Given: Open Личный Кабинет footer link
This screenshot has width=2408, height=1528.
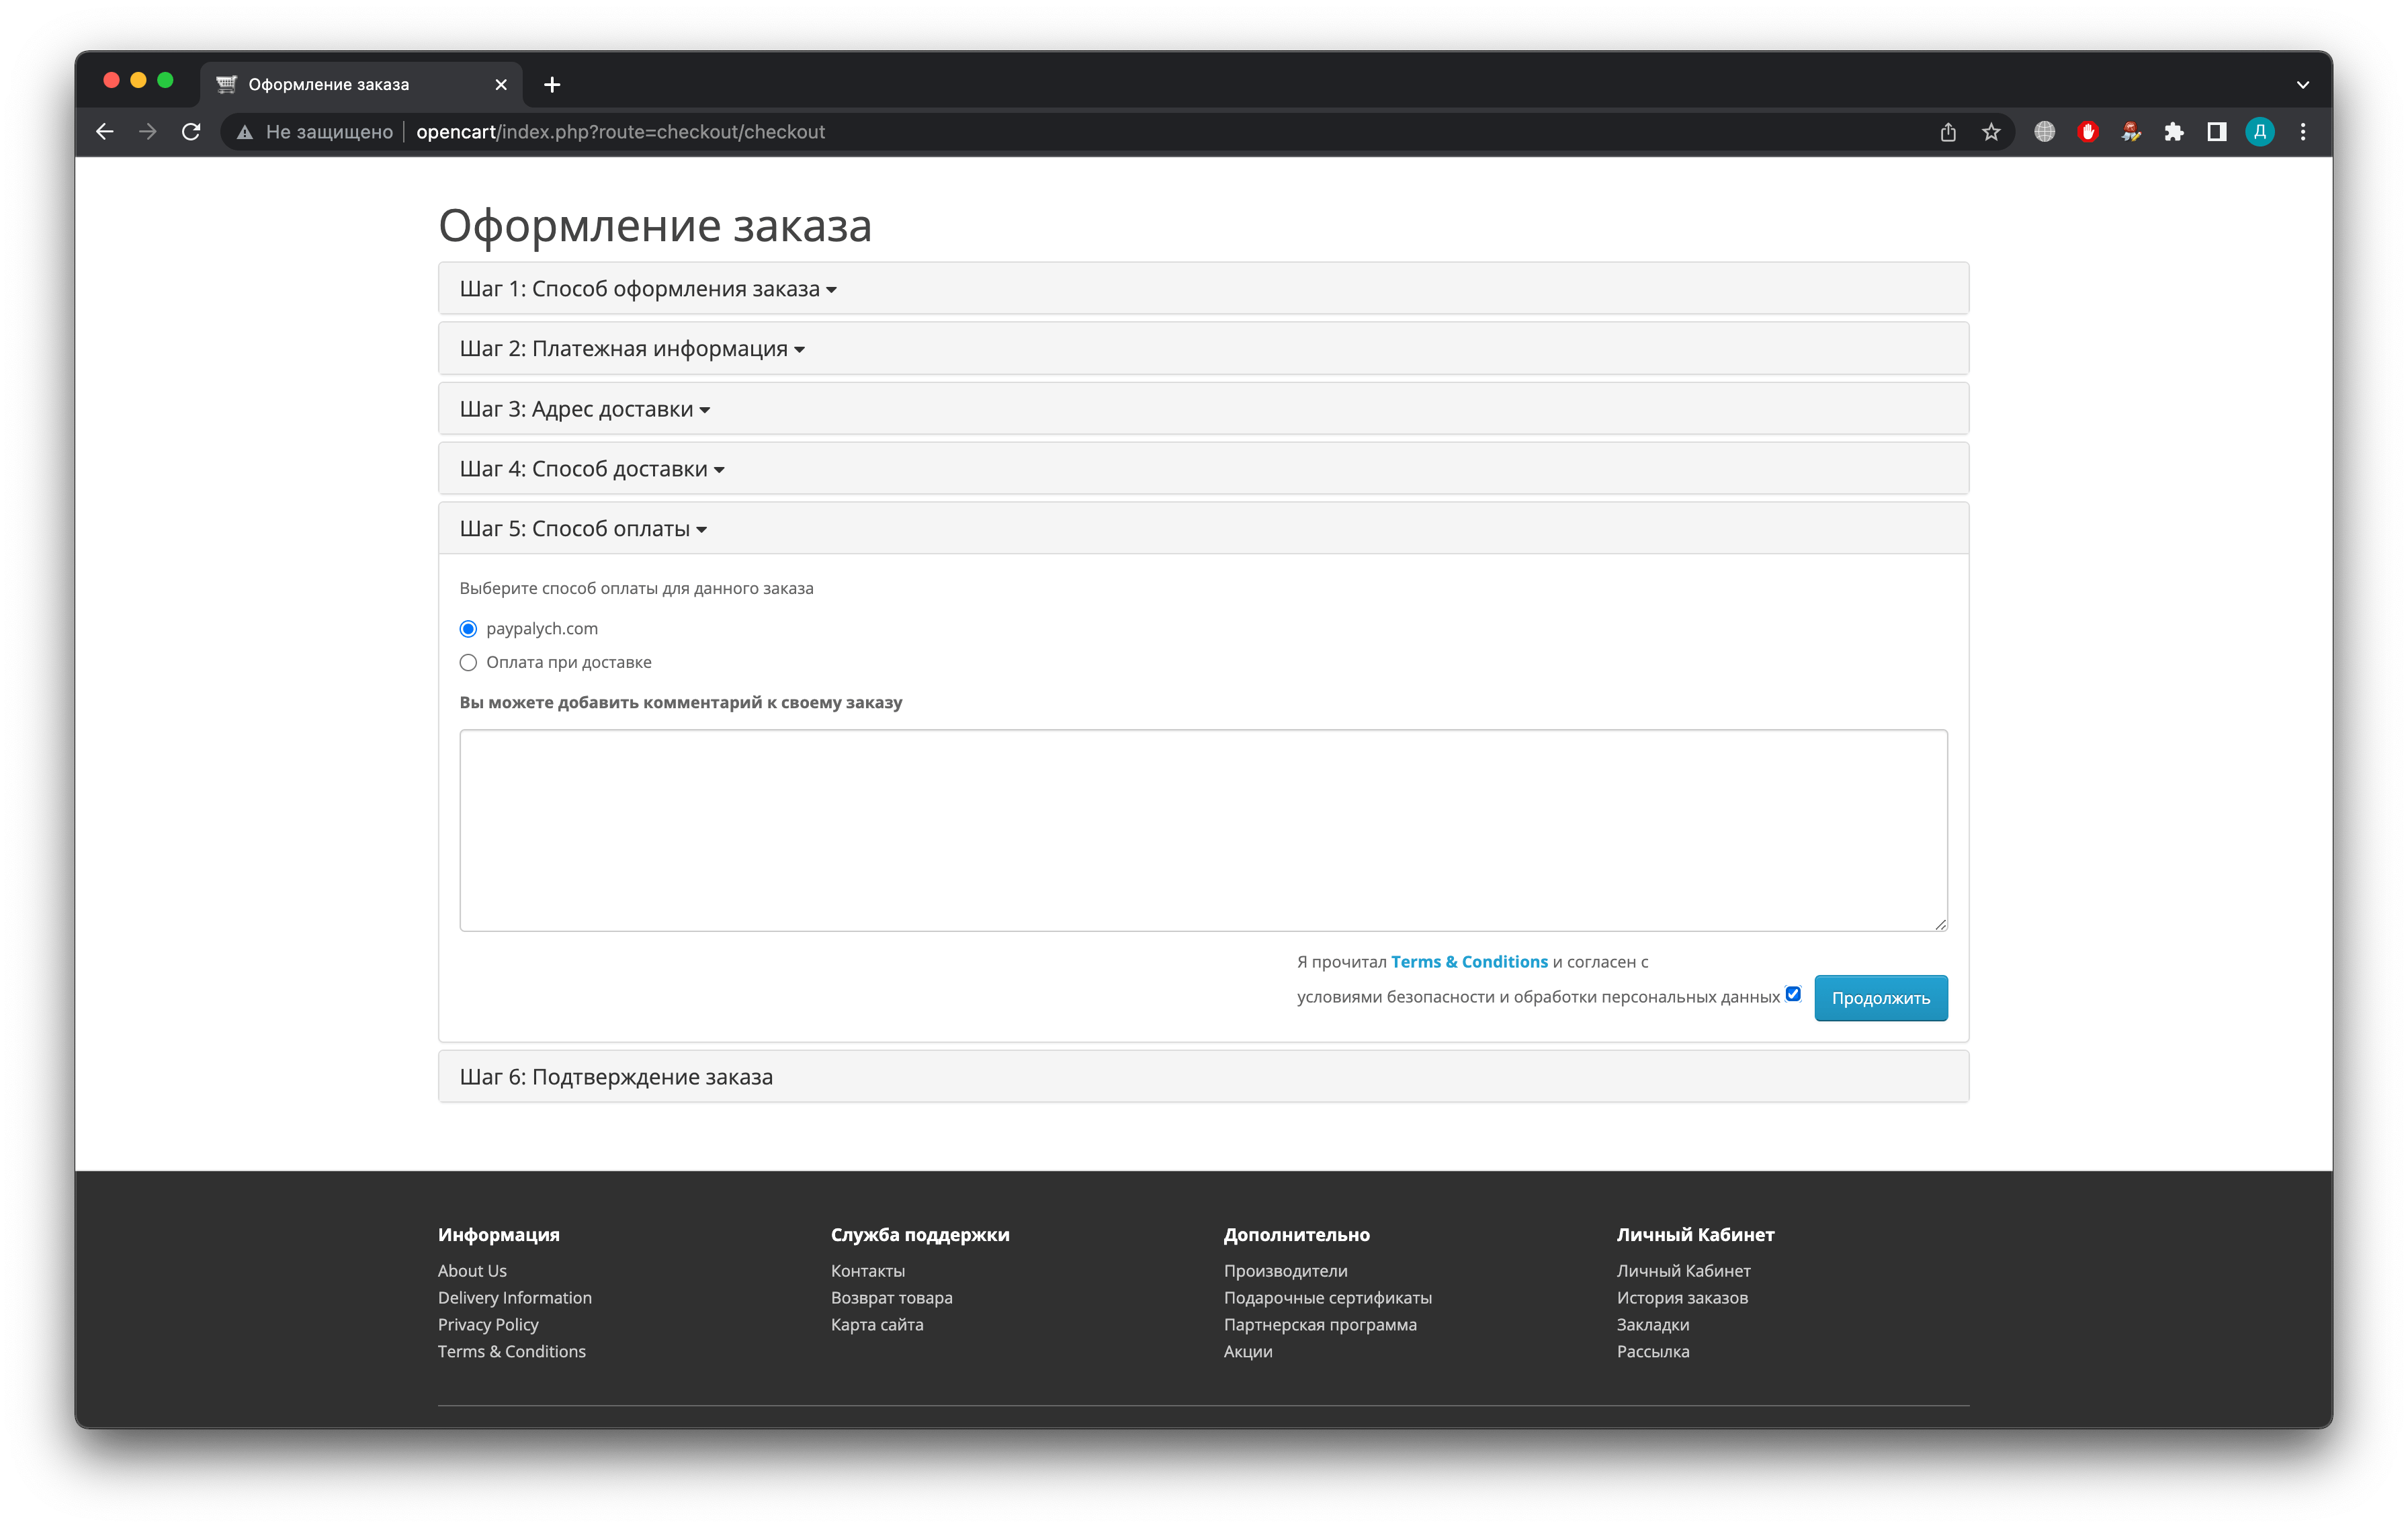Looking at the screenshot, I should 1683,1271.
